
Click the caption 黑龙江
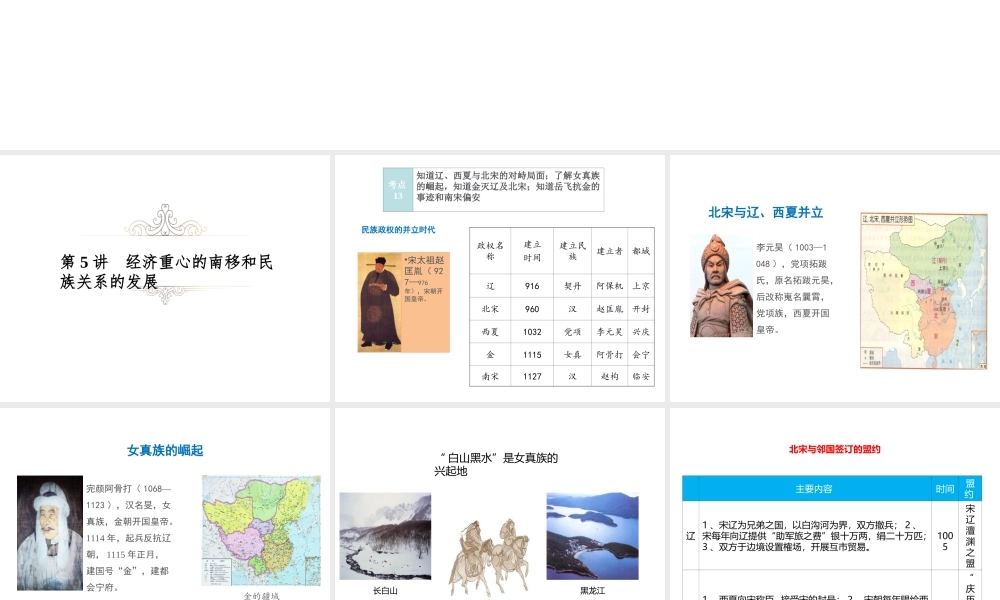(592, 590)
